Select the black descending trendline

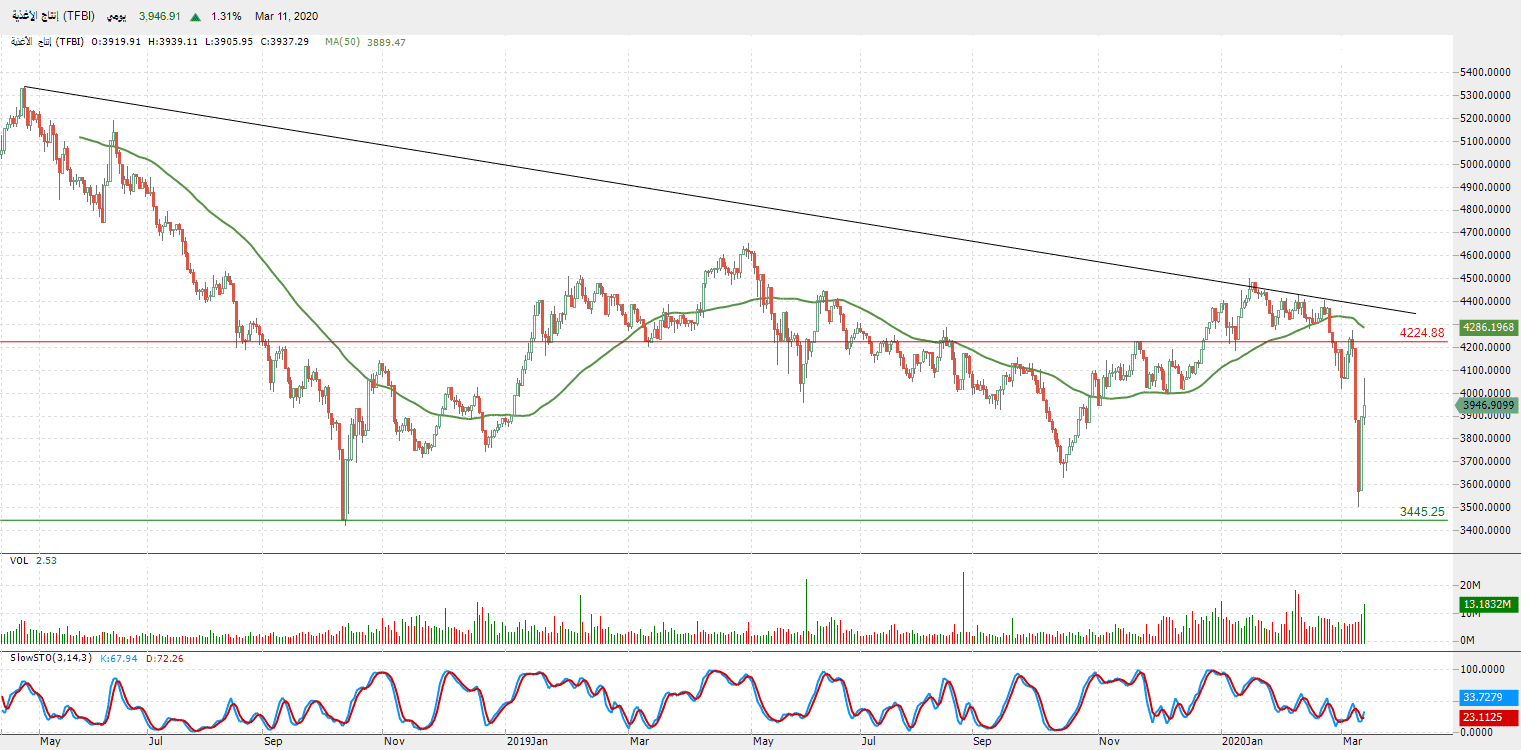pyautogui.click(x=720, y=200)
